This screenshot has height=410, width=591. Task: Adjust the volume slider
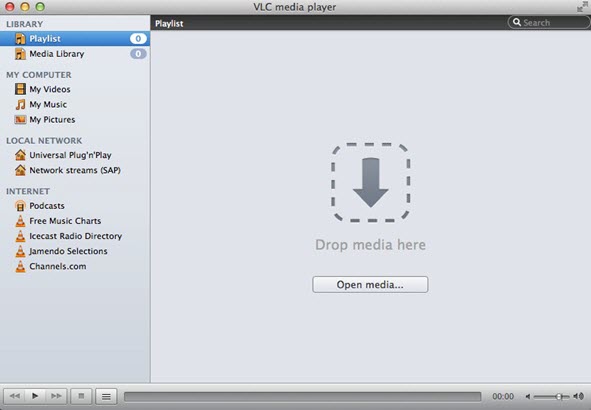click(552, 396)
